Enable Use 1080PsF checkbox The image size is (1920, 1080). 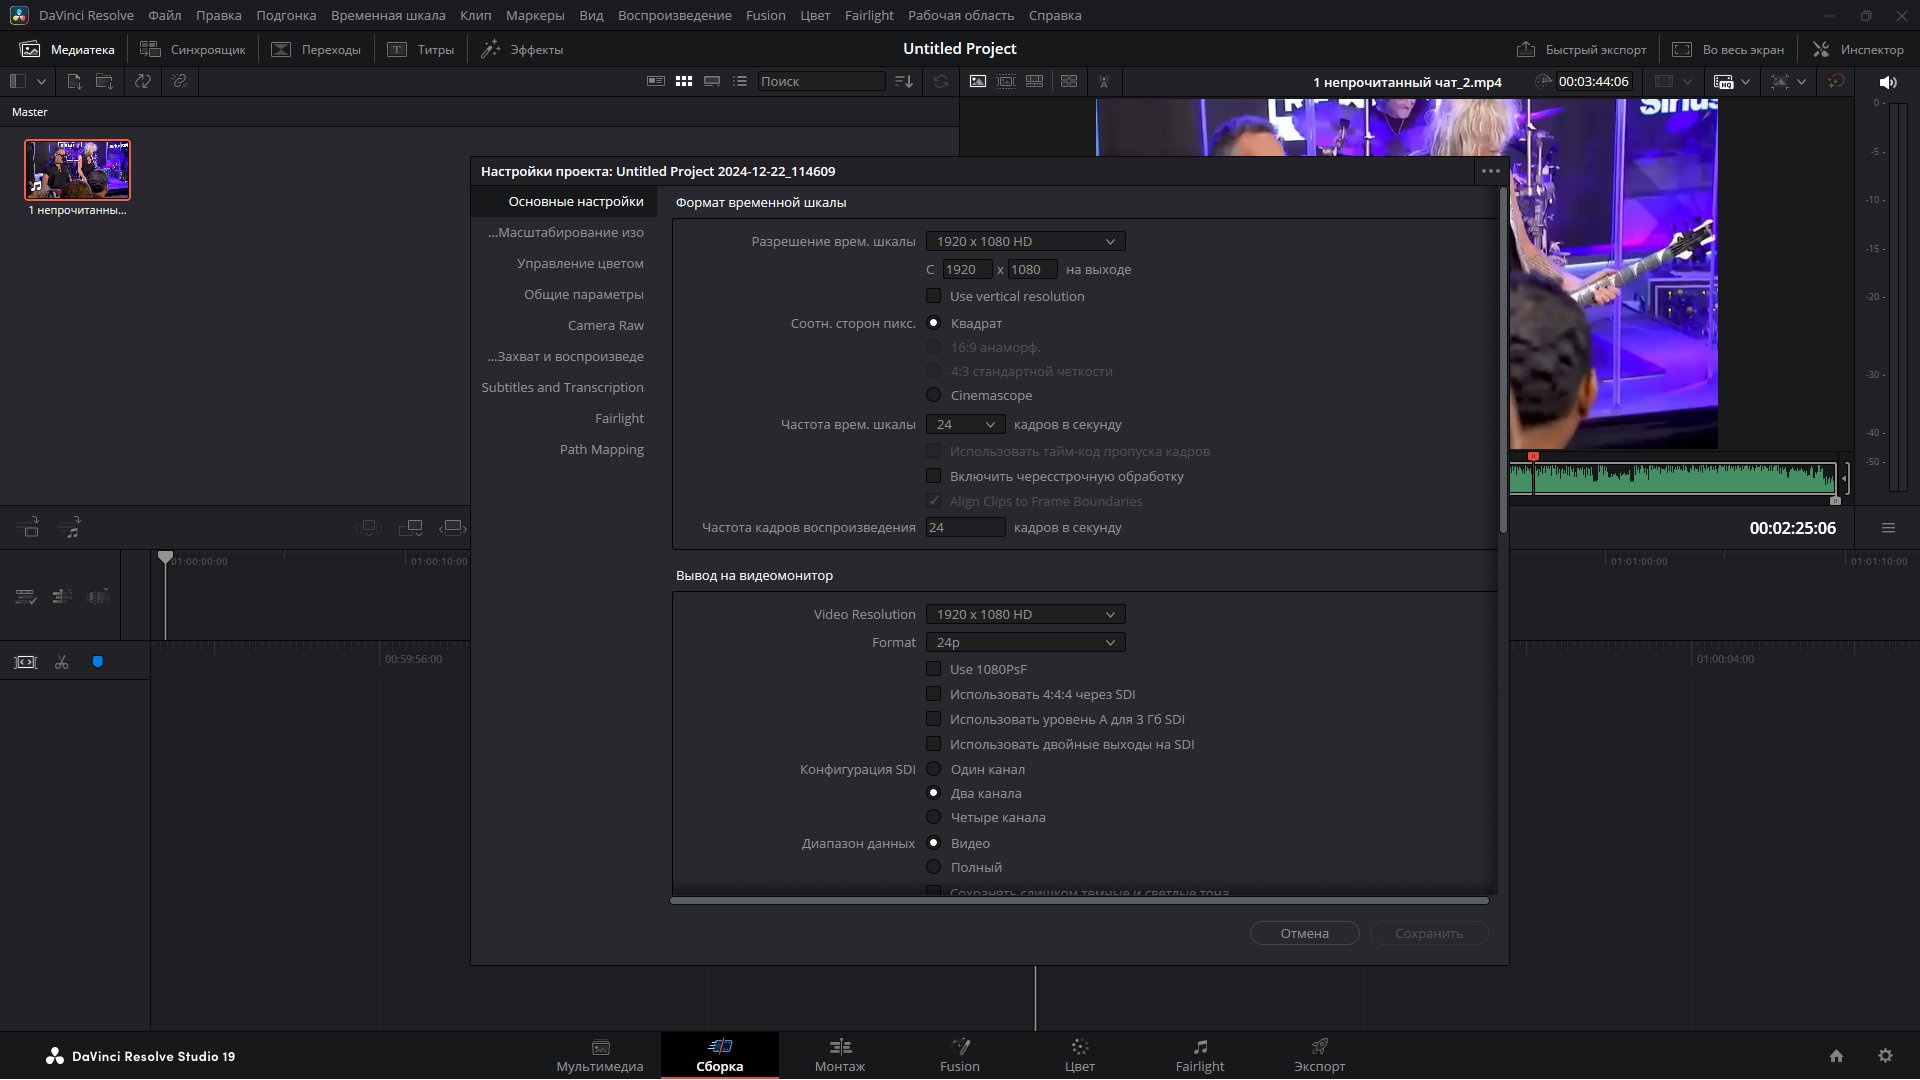click(x=933, y=669)
